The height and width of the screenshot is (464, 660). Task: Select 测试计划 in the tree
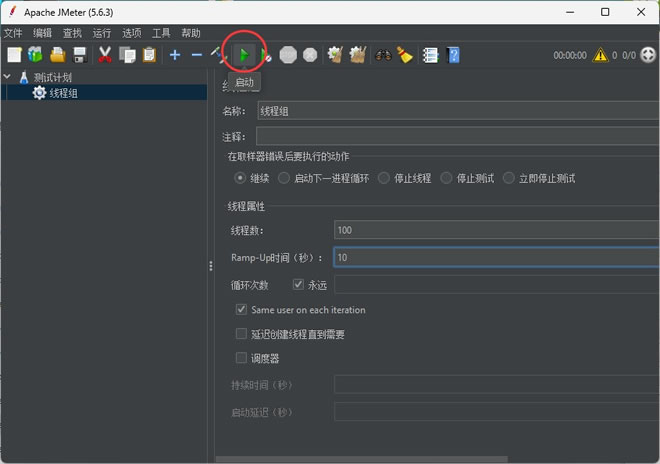click(53, 77)
